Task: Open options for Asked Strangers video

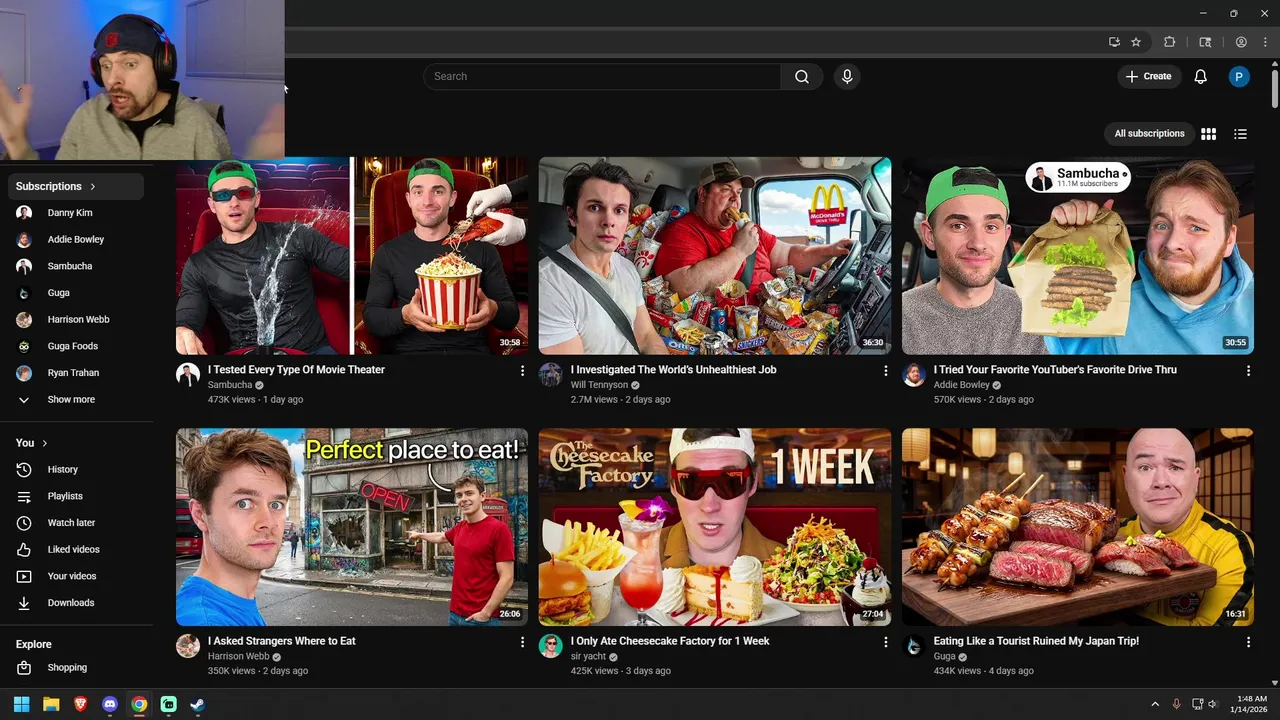Action: (522, 642)
